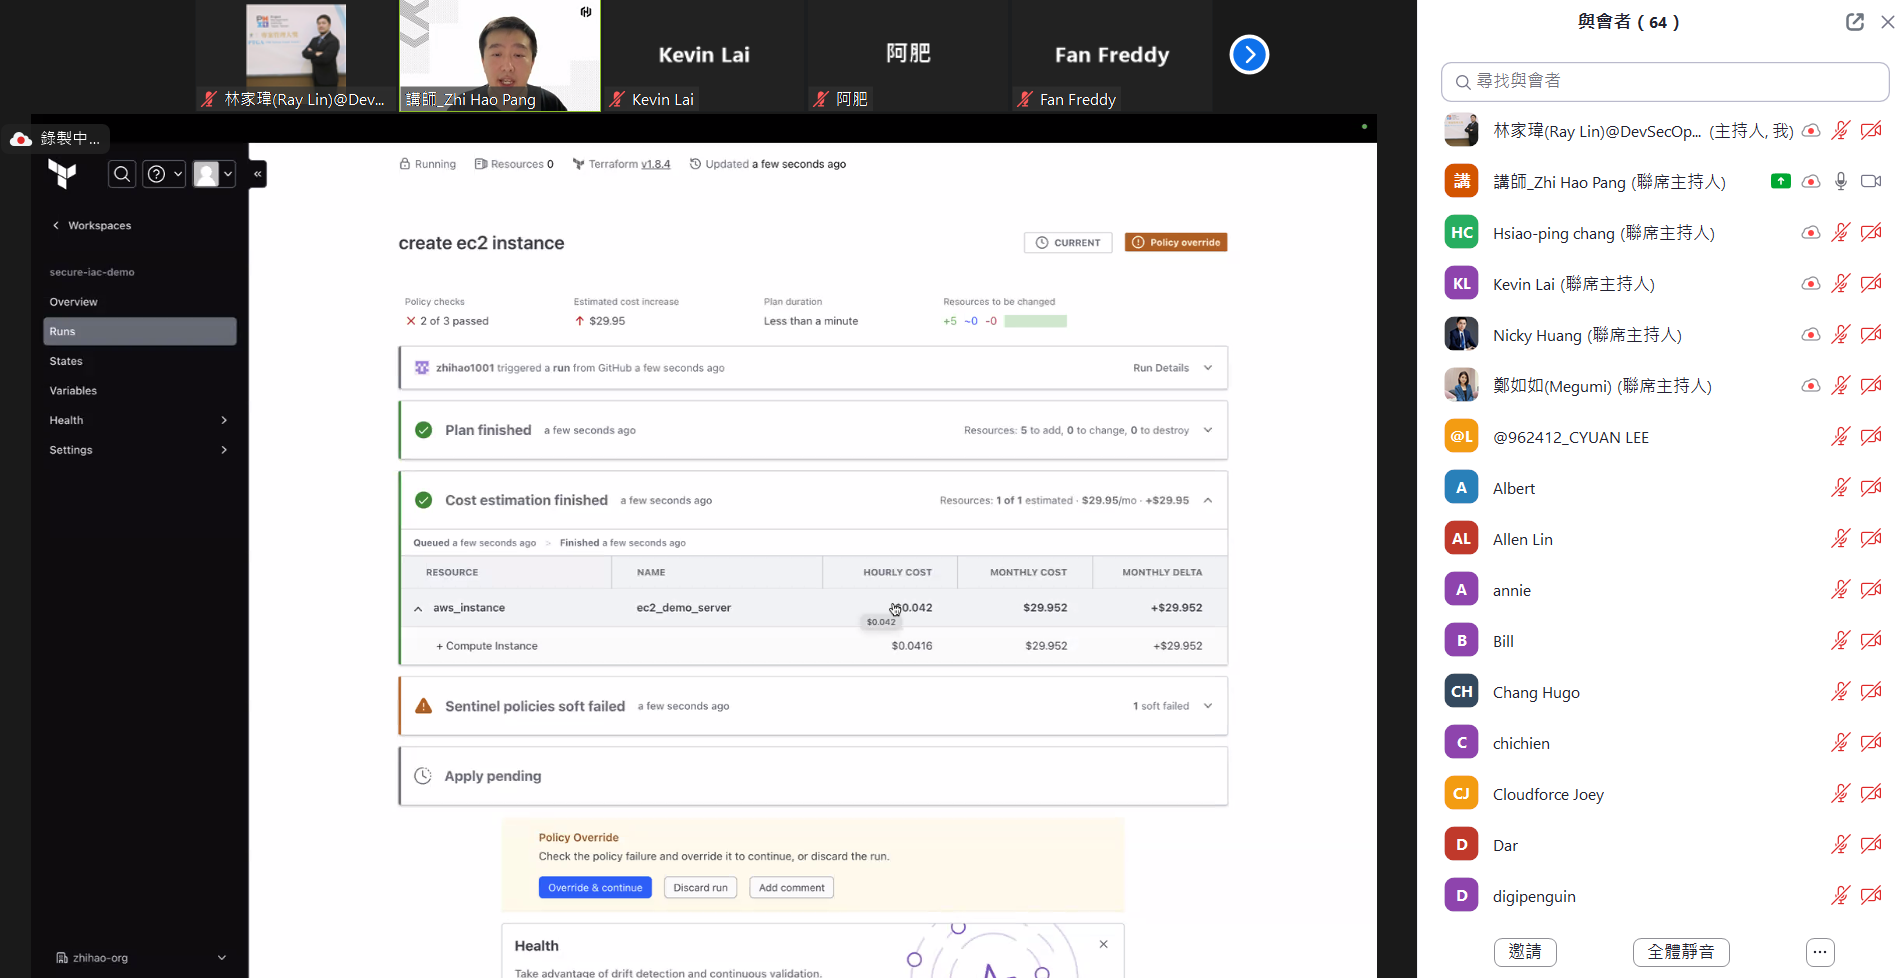The image size is (1897, 978).
Task: Open the search magnifier icon in sidebar
Action: 122,174
